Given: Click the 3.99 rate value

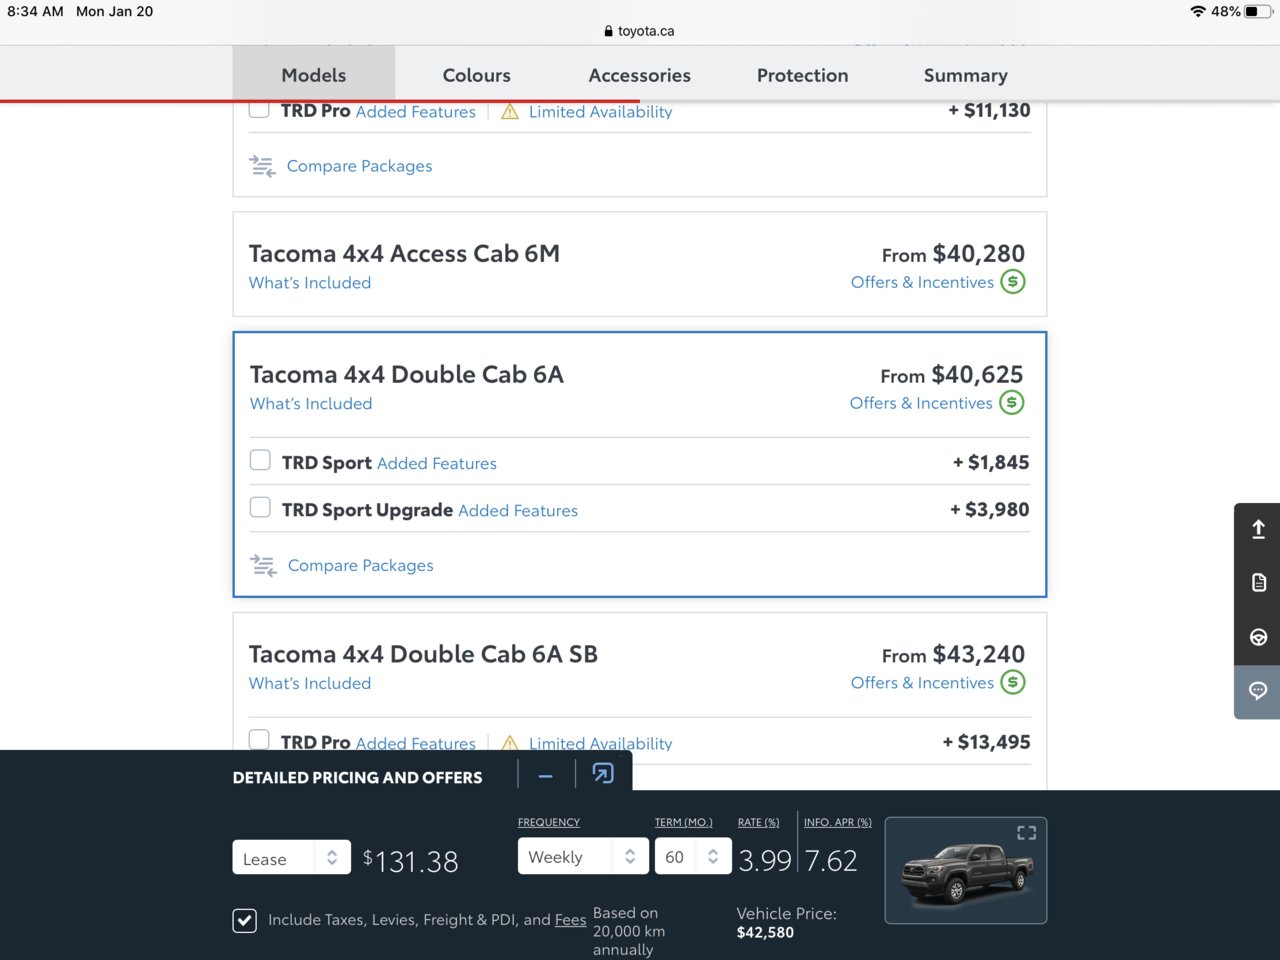Looking at the screenshot, I should coord(765,860).
